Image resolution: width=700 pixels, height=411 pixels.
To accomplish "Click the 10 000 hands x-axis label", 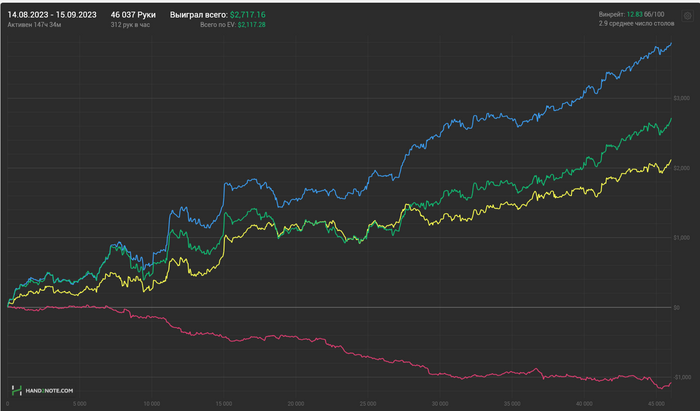I will (151, 404).
